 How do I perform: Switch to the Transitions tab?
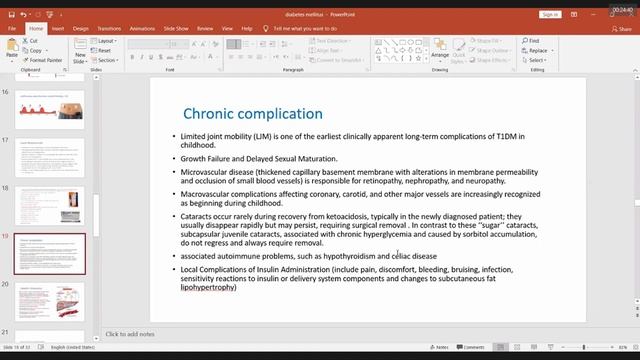(x=109, y=29)
